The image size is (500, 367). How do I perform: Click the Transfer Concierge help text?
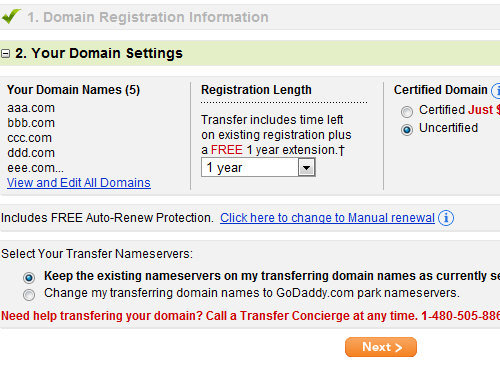coord(251,316)
